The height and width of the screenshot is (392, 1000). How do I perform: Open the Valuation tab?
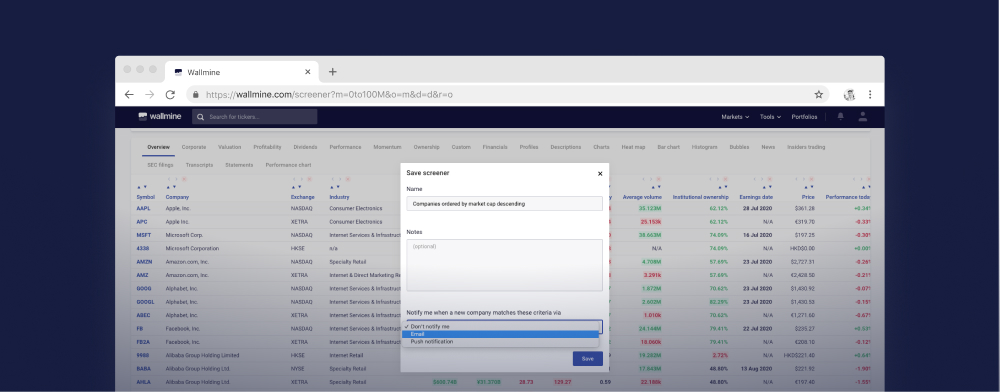pyautogui.click(x=230, y=147)
